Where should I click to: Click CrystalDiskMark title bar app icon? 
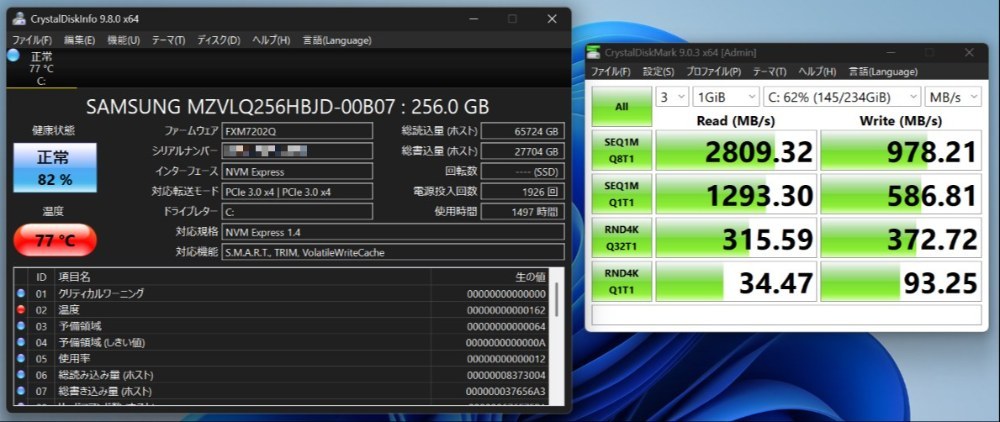594,52
